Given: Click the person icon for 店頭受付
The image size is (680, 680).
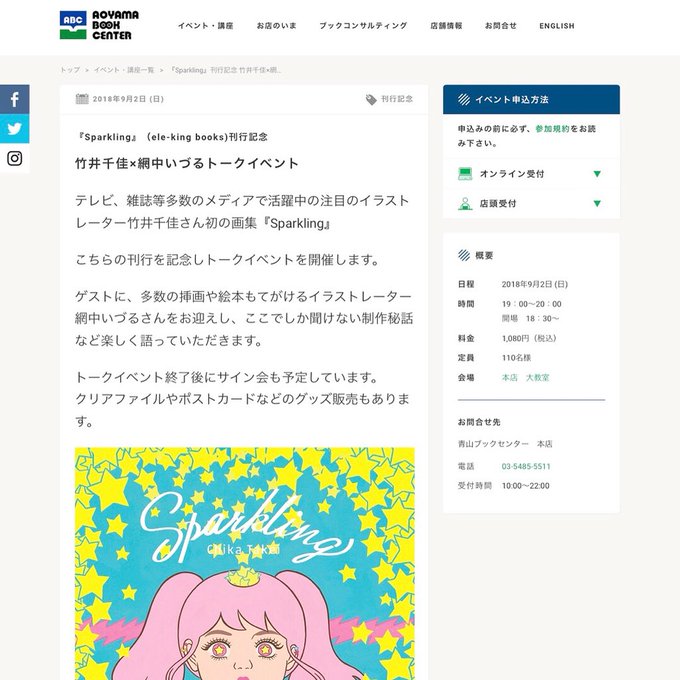Looking at the screenshot, I should [465, 203].
